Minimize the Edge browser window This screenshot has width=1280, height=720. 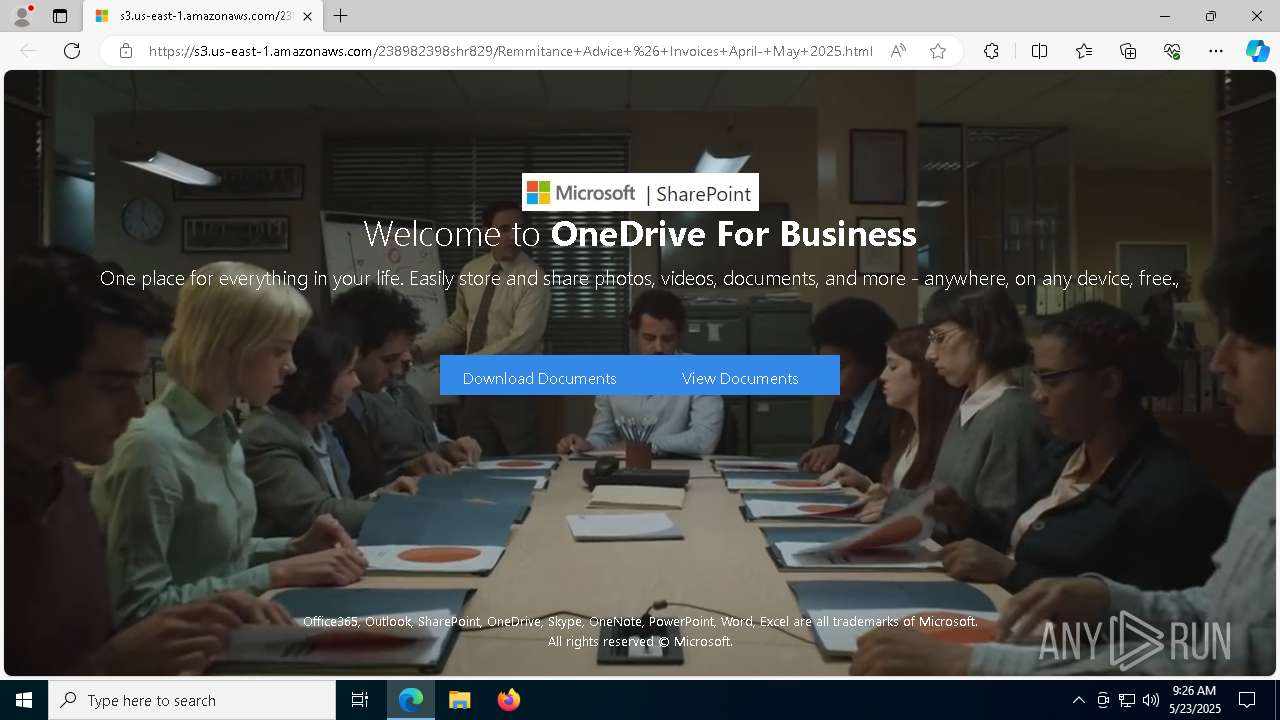coord(1165,16)
